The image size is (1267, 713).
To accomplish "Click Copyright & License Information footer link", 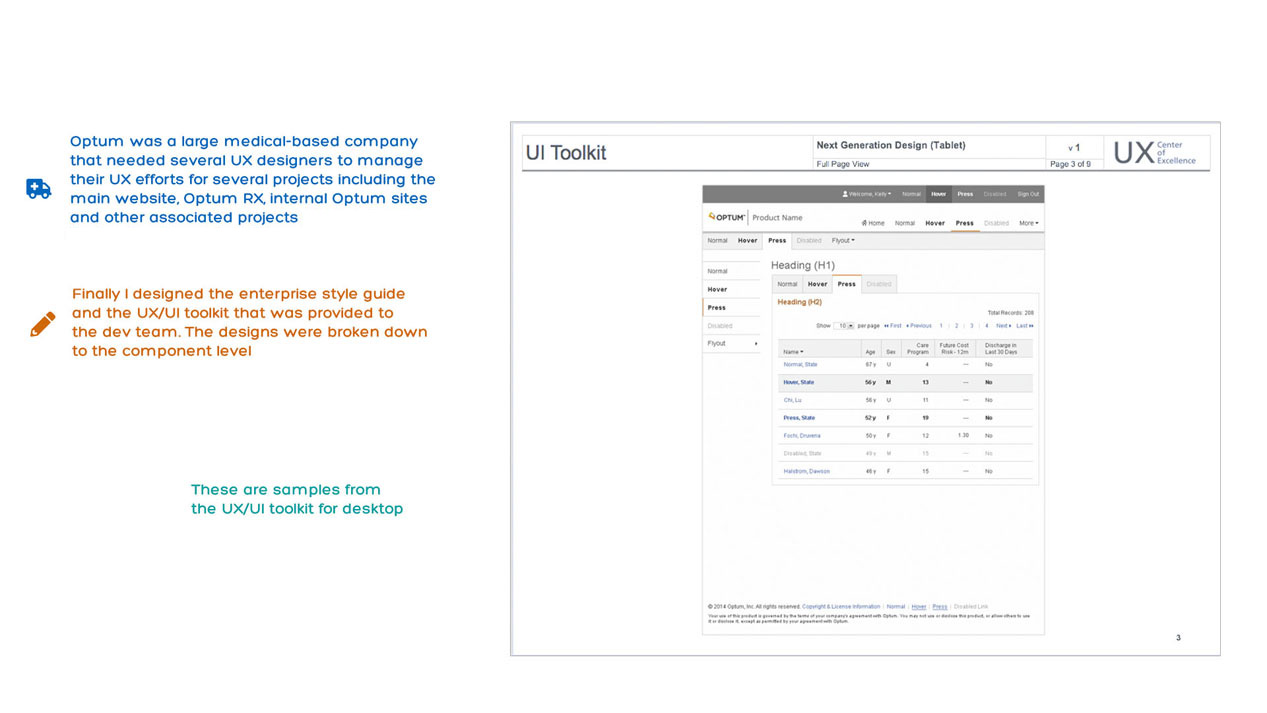I will (x=841, y=606).
